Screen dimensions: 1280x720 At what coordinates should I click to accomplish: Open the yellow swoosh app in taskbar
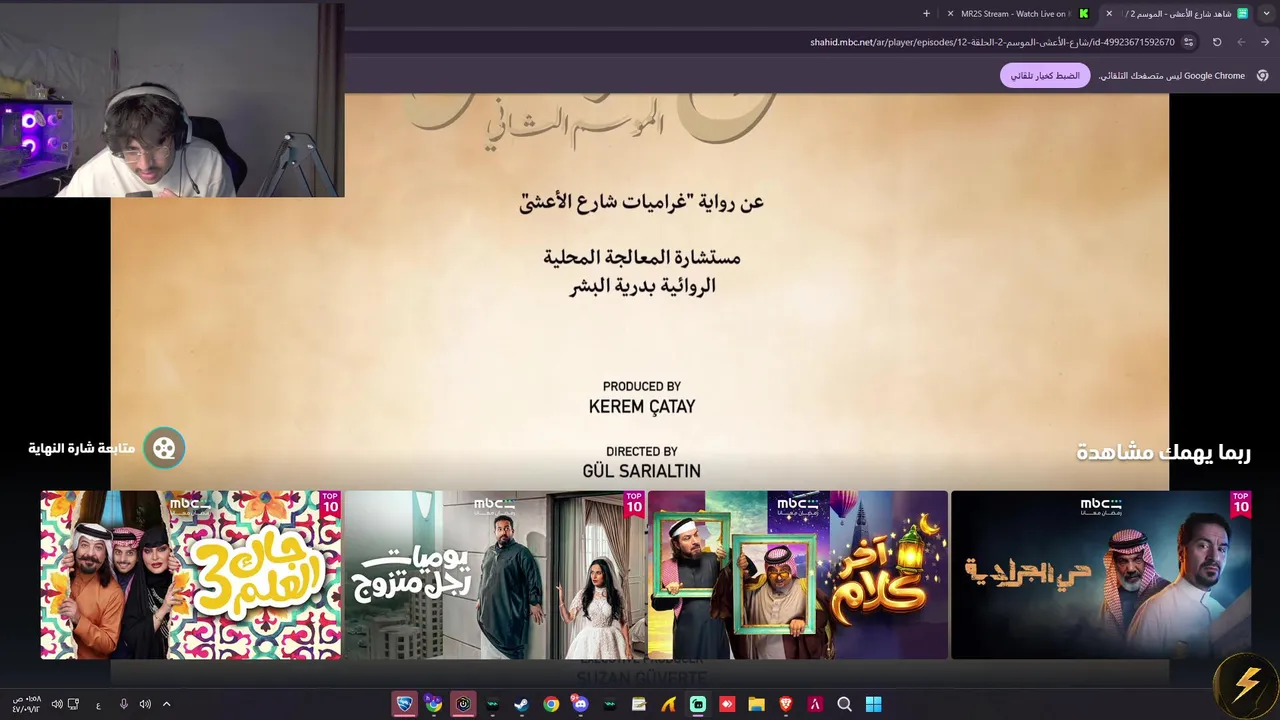(668, 704)
